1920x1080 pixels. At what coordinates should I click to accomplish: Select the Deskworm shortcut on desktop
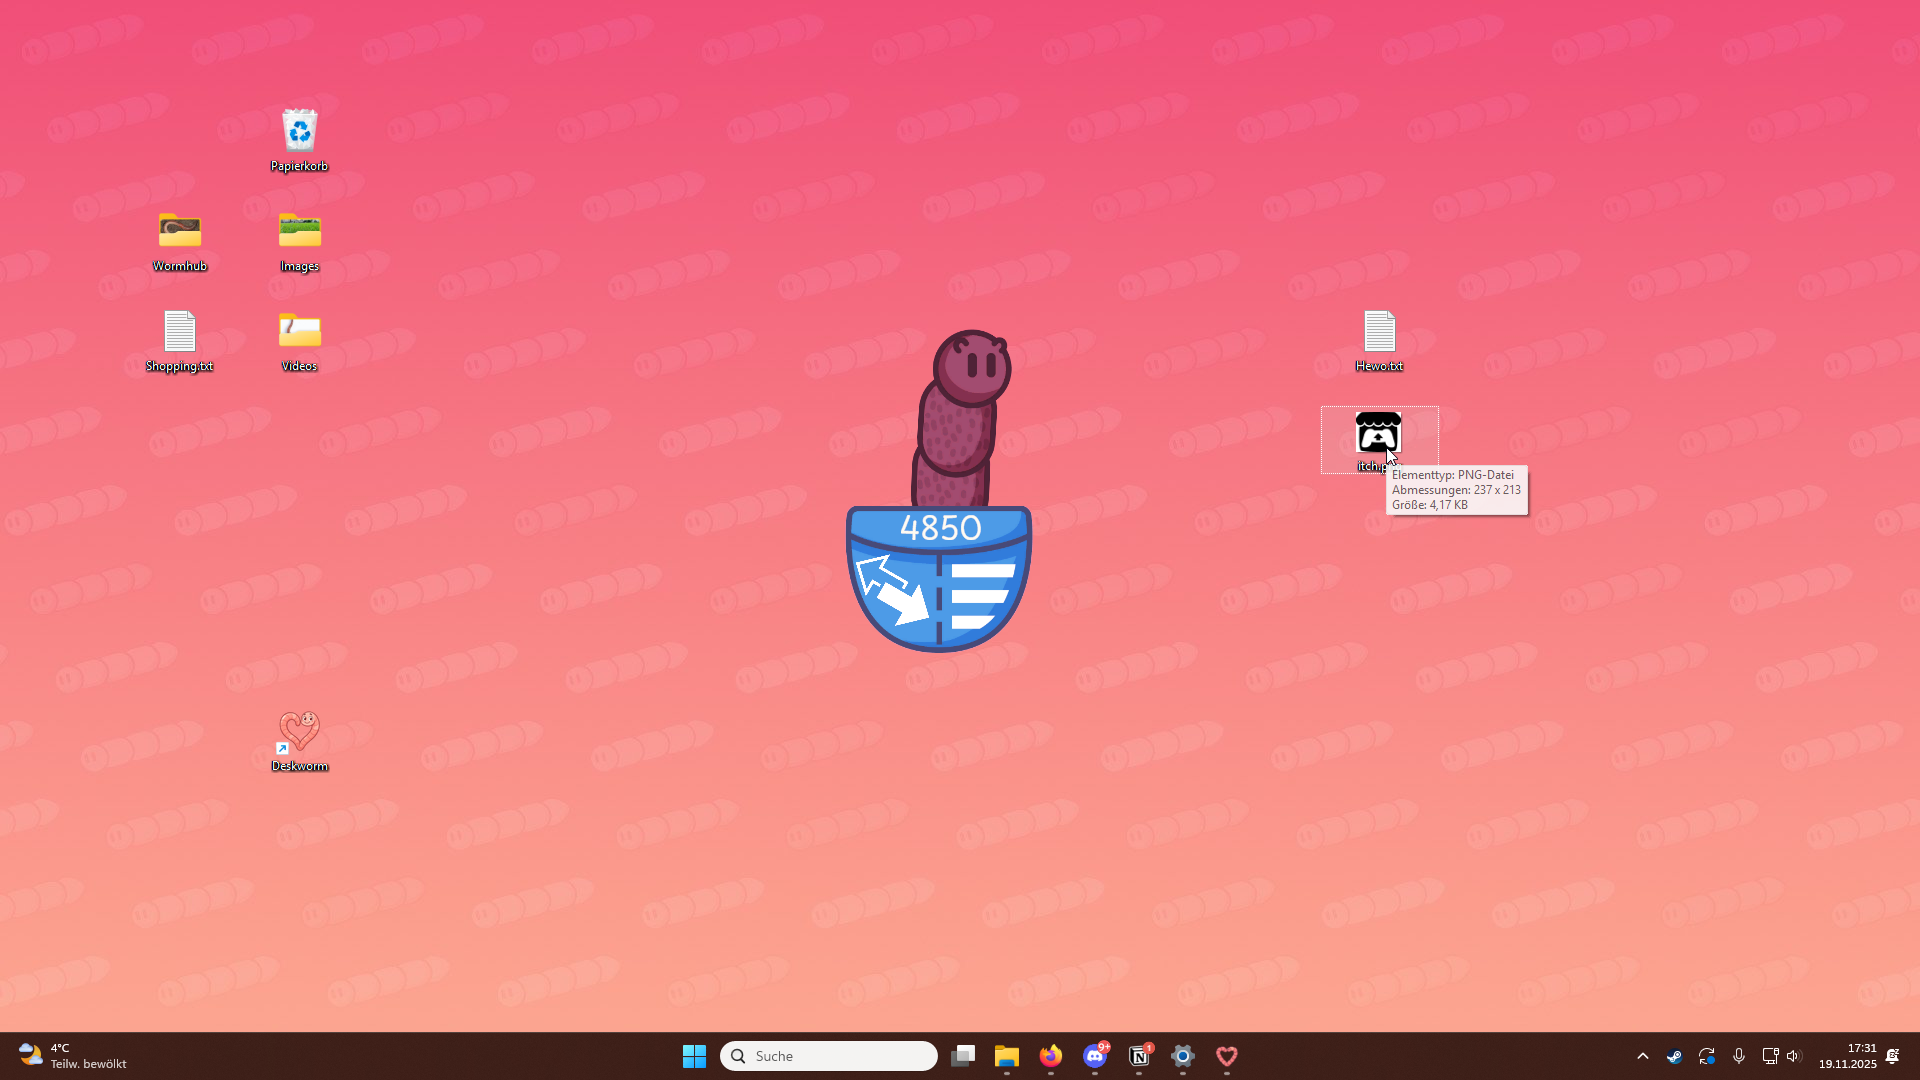tap(299, 732)
